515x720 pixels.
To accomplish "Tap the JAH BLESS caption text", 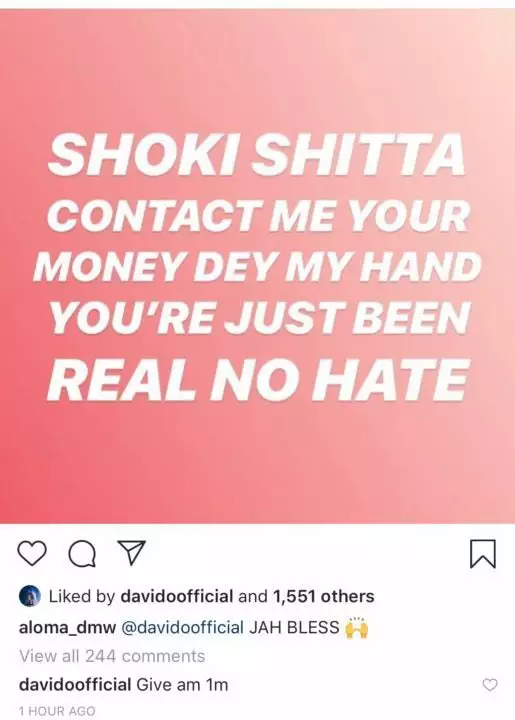I will coord(294,627).
